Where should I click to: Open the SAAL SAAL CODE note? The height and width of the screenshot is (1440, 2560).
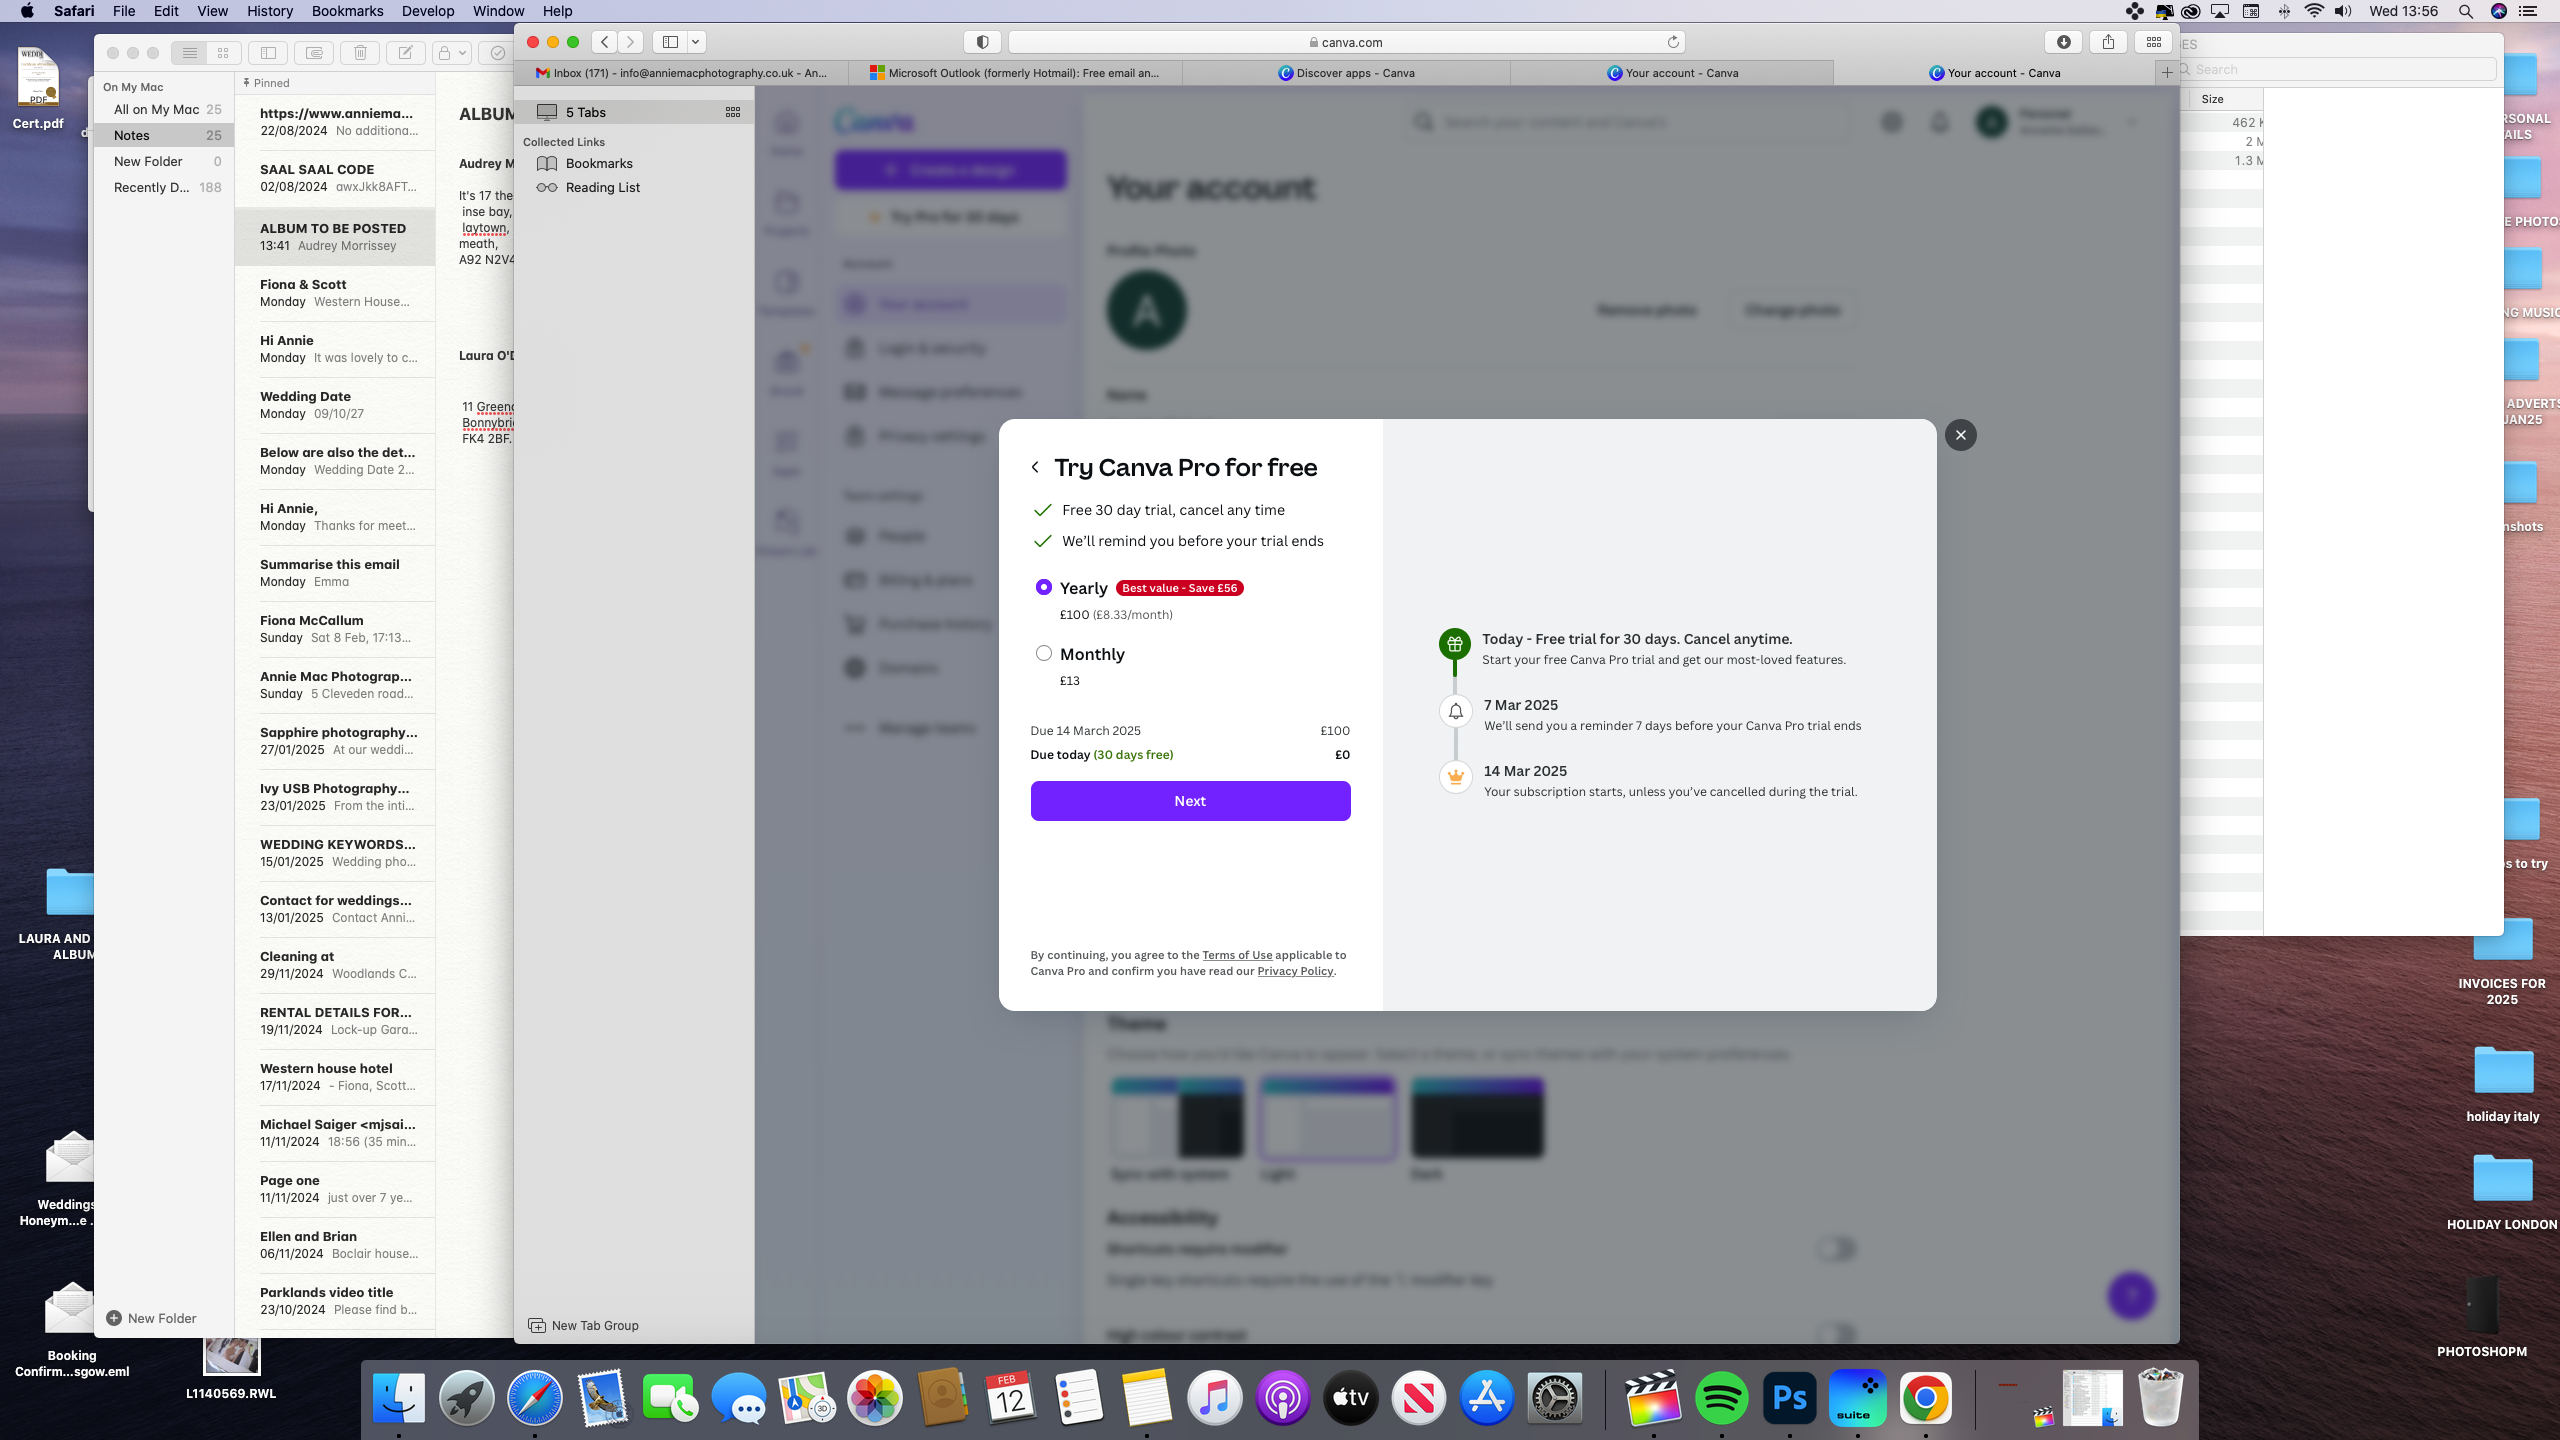[x=335, y=178]
